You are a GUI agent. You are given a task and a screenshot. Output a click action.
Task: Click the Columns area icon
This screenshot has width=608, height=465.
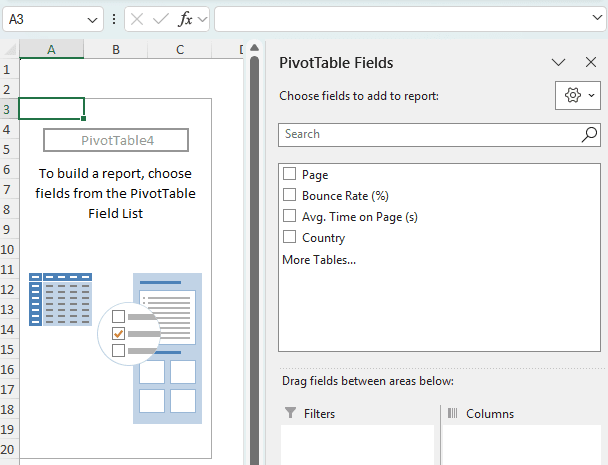click(x=452, y=413)
